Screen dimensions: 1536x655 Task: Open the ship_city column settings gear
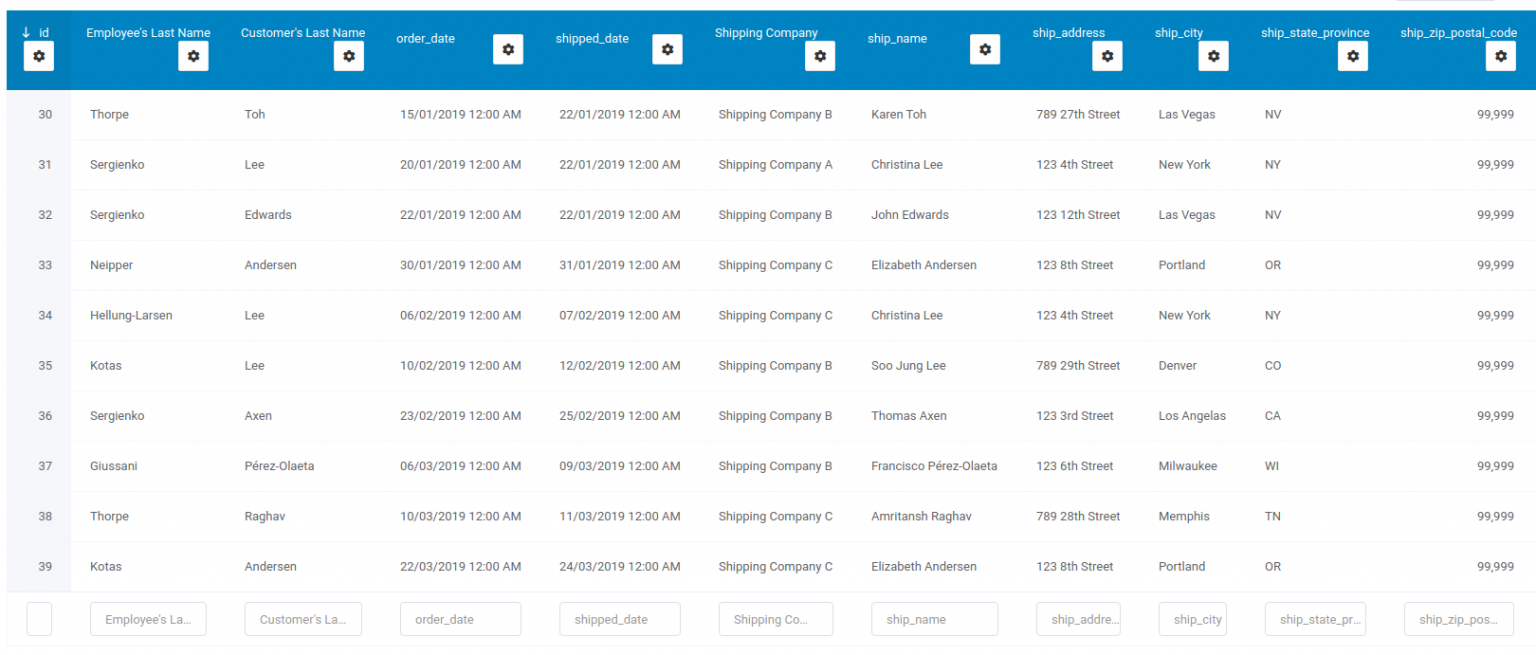click(1213, 56)
